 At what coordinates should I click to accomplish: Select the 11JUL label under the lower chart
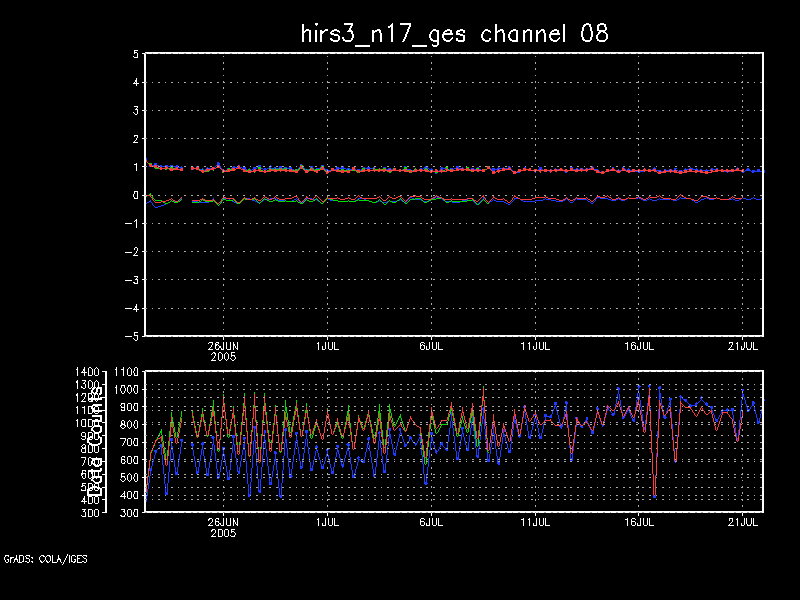pos(535,522)
